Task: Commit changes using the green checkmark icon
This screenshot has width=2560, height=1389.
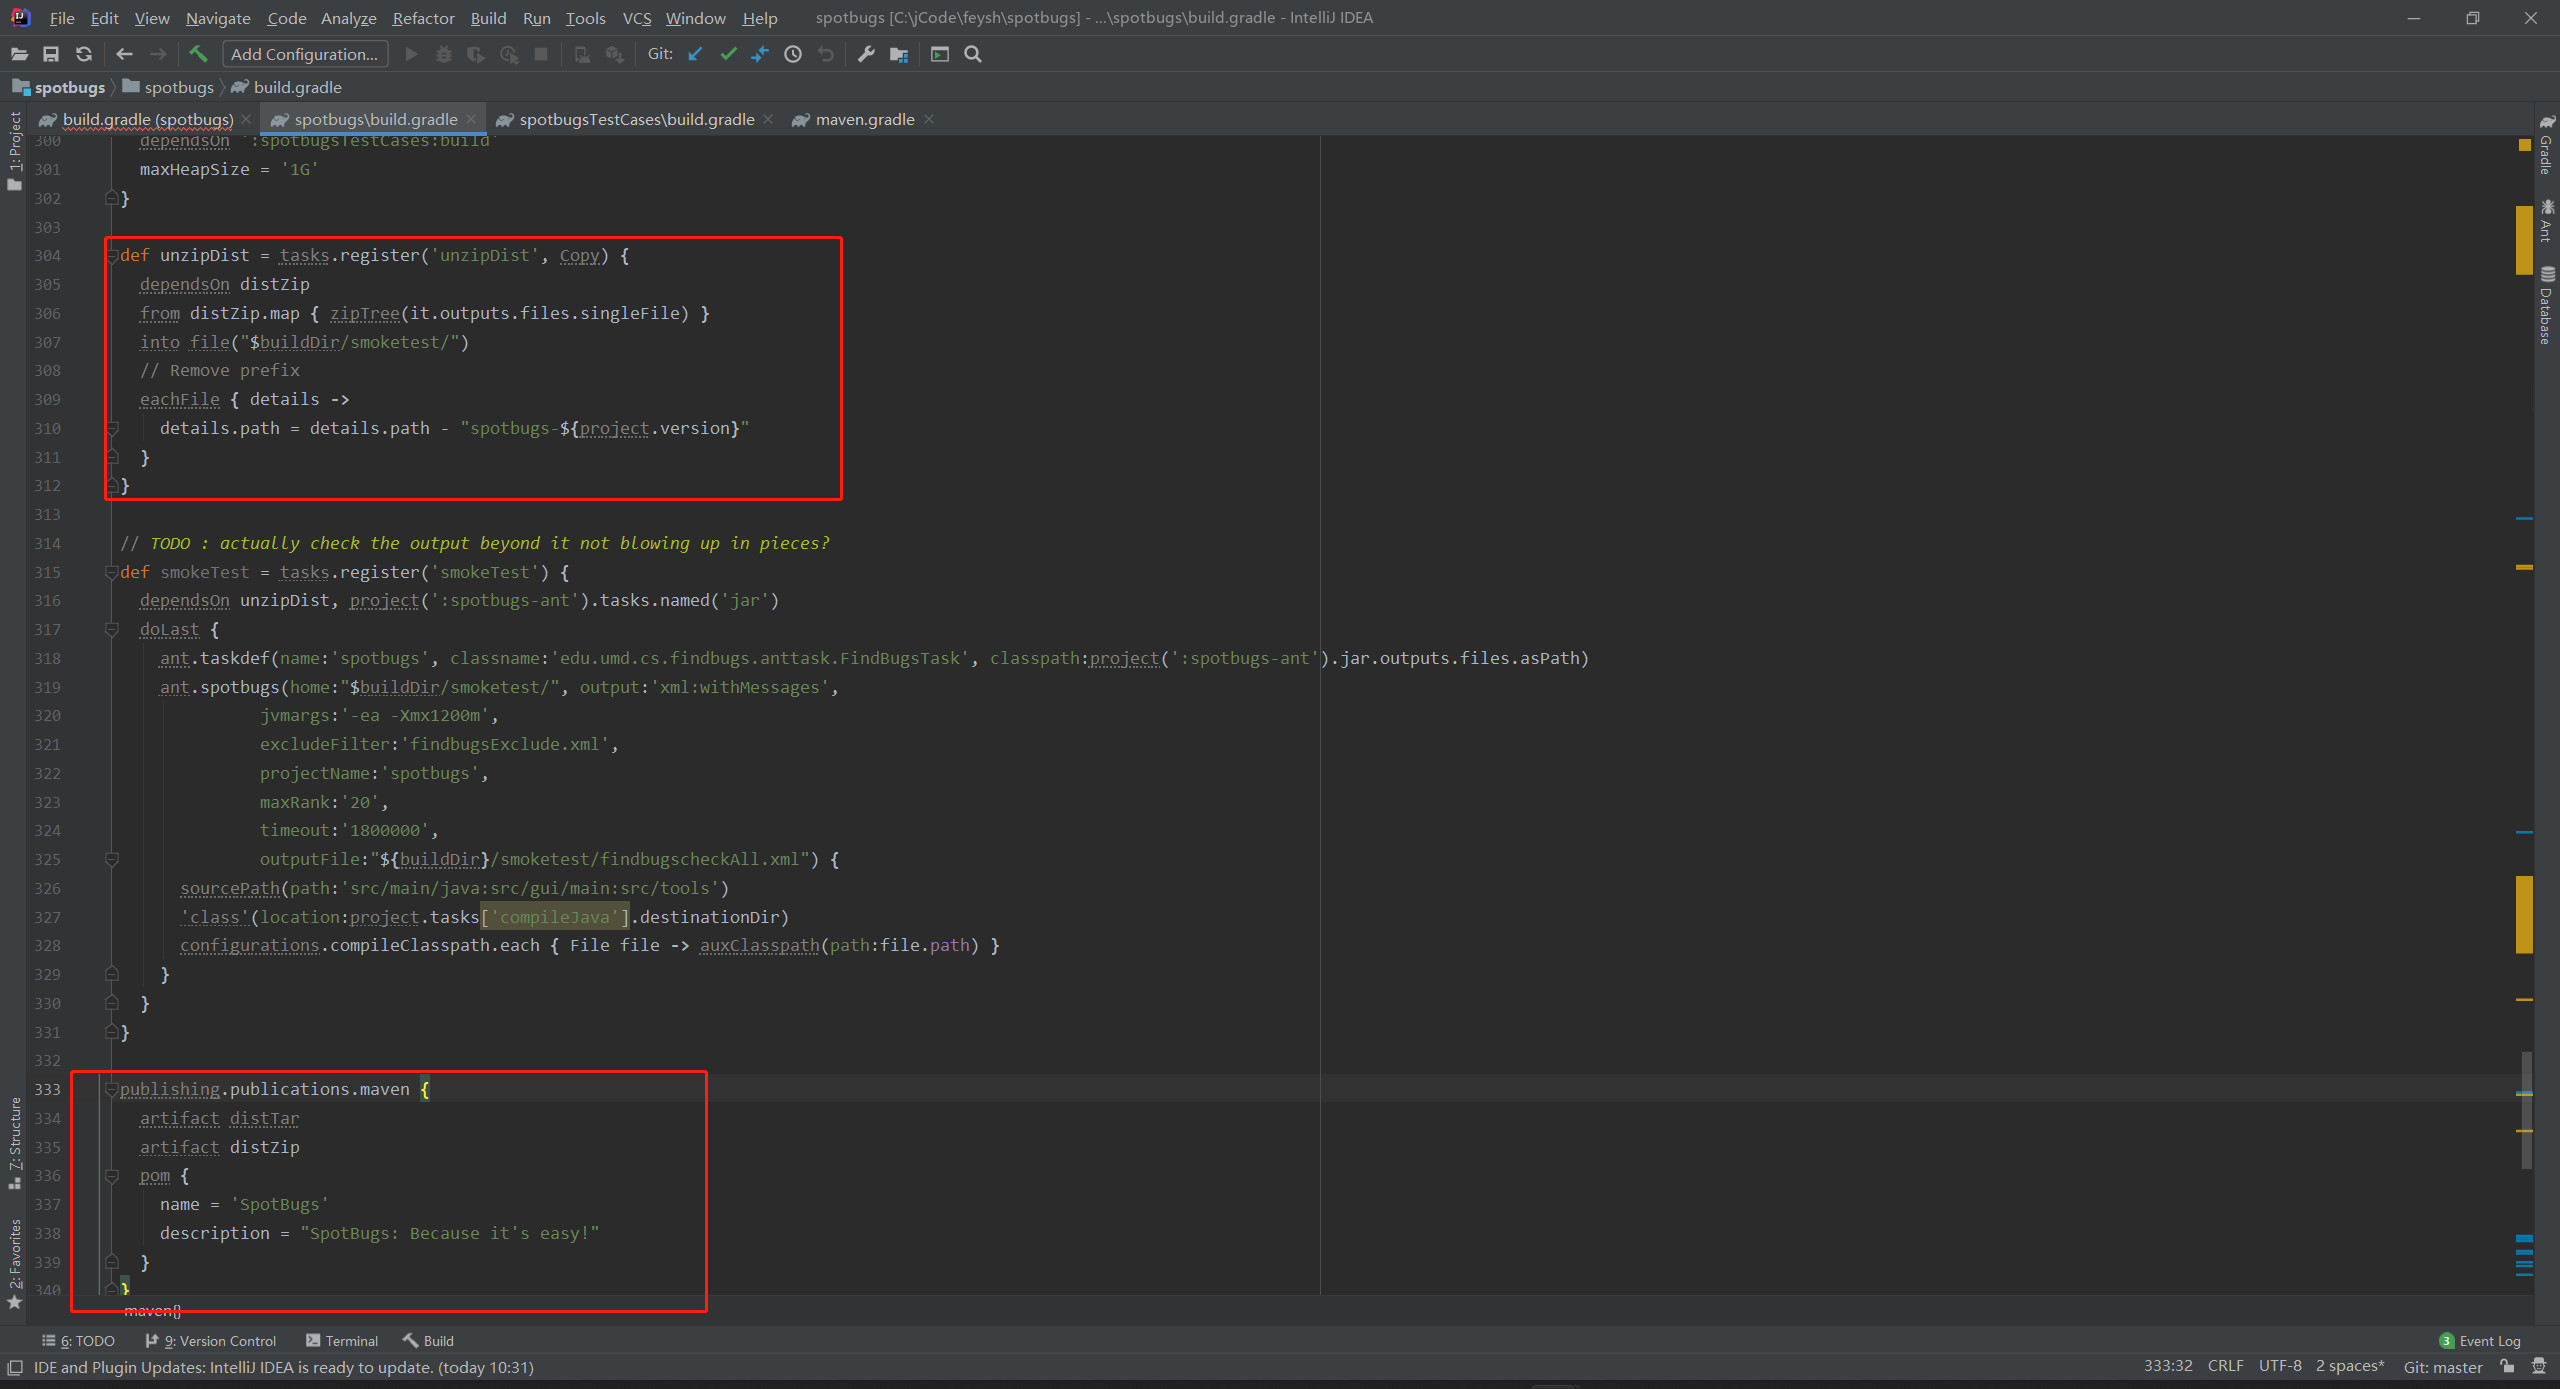Action: (x=728, y=54)
